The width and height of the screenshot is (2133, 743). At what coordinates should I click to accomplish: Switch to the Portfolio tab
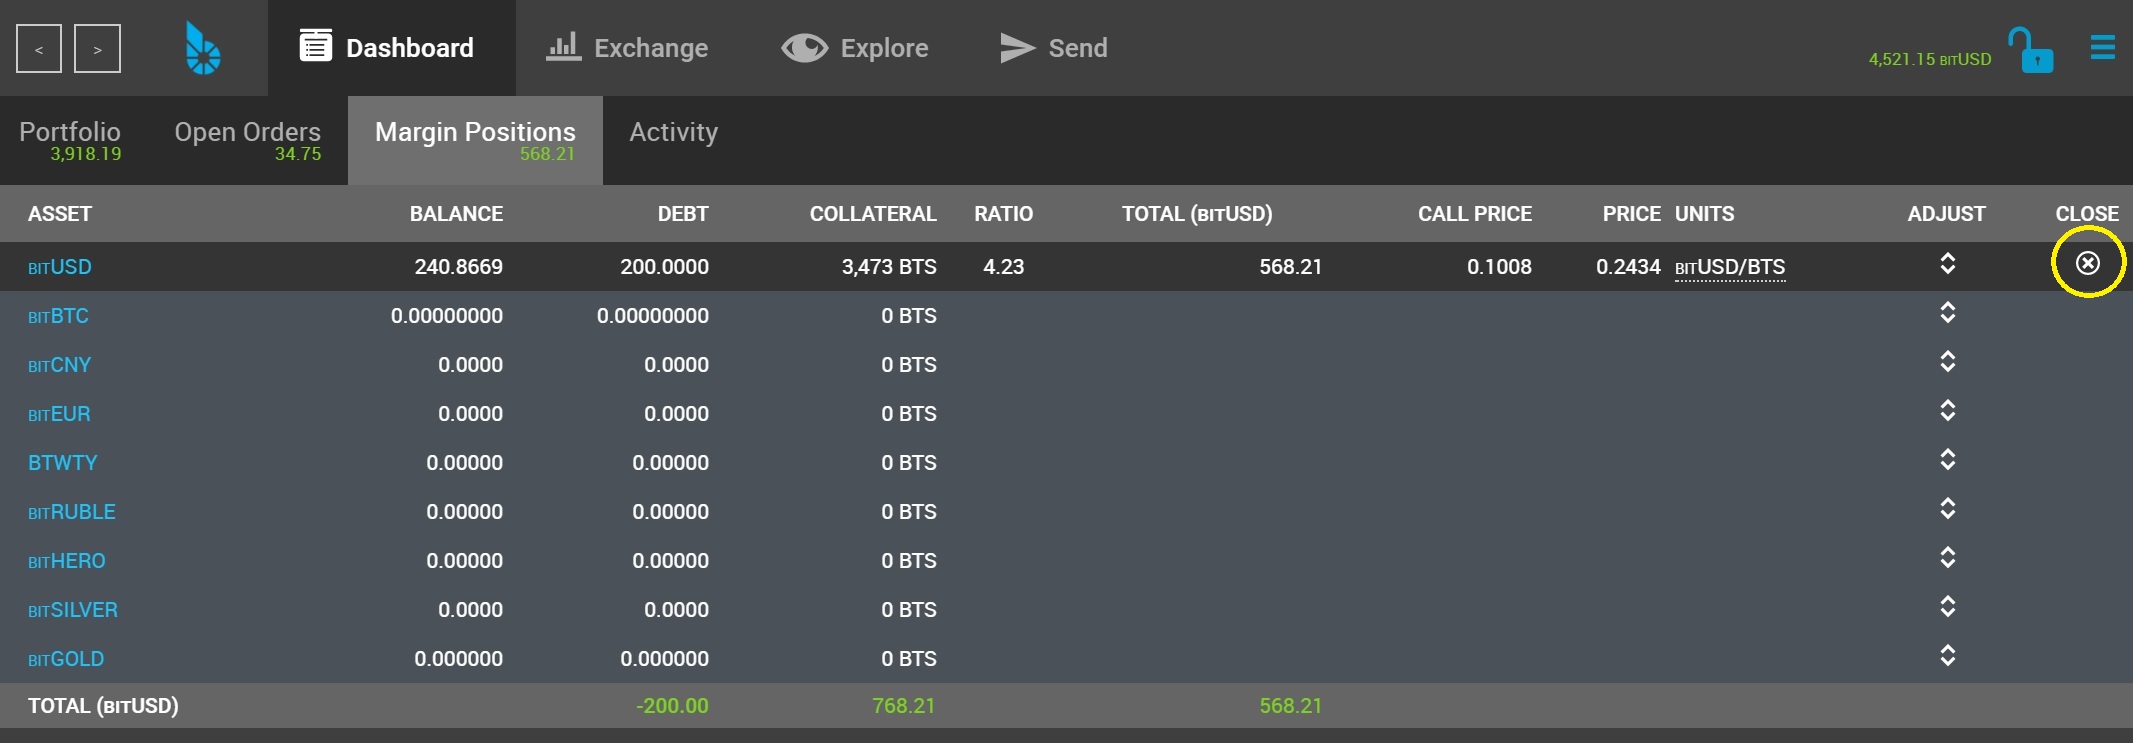[x=70, y=140]
